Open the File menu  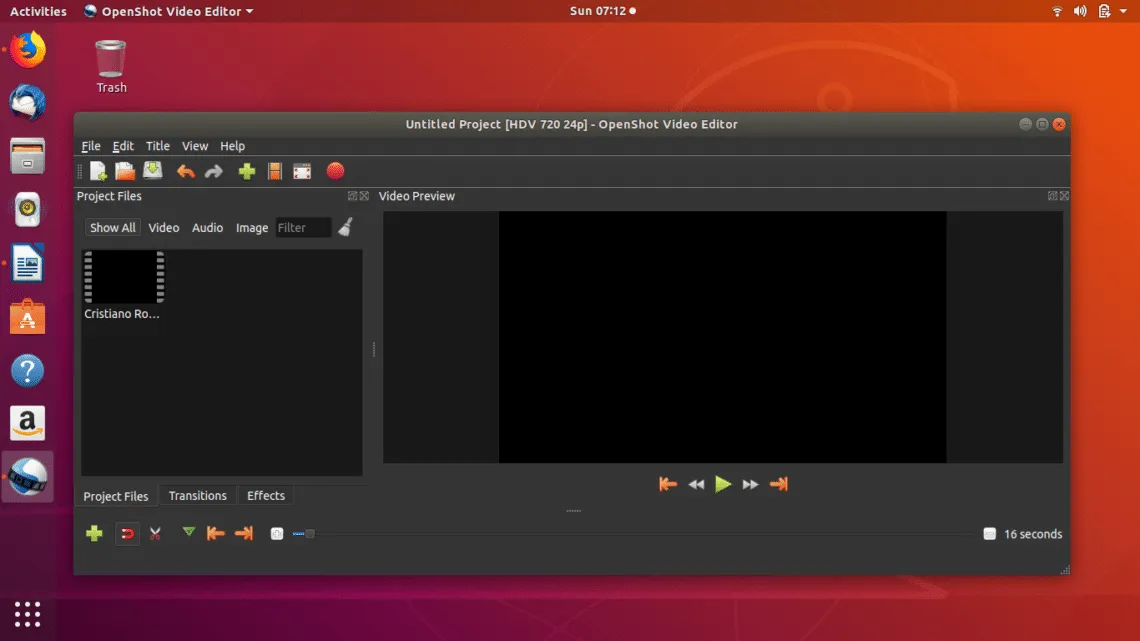(x=91, y=146)
